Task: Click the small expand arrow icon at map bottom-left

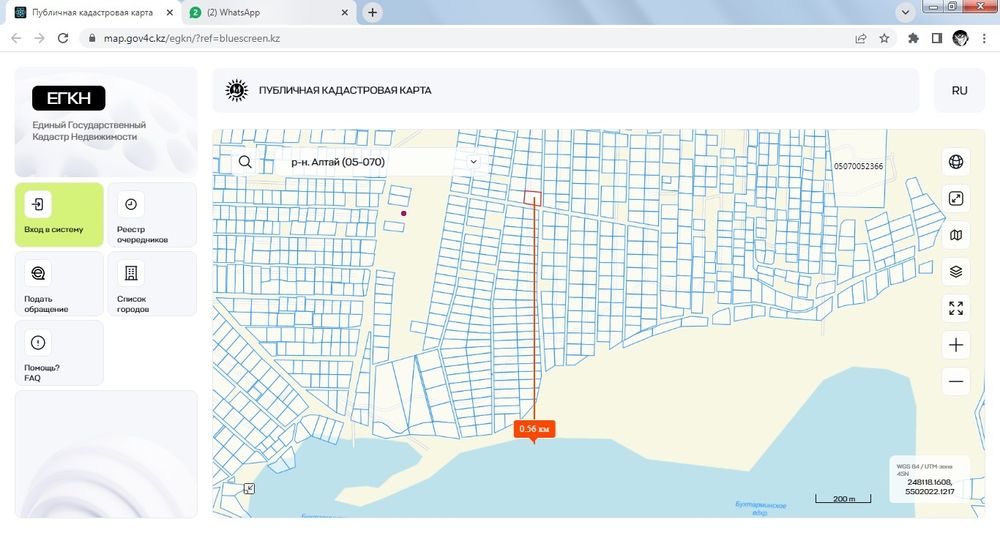Action: (249, 488)
